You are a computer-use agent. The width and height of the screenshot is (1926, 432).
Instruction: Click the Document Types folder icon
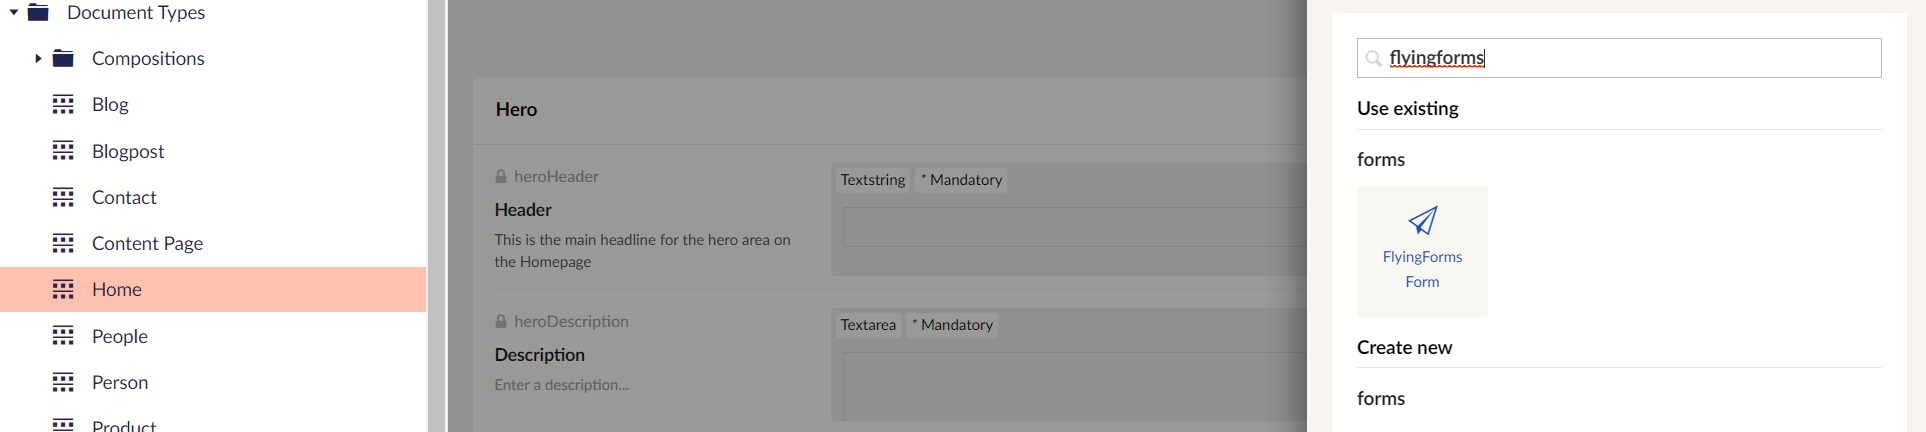coord(39,13)
